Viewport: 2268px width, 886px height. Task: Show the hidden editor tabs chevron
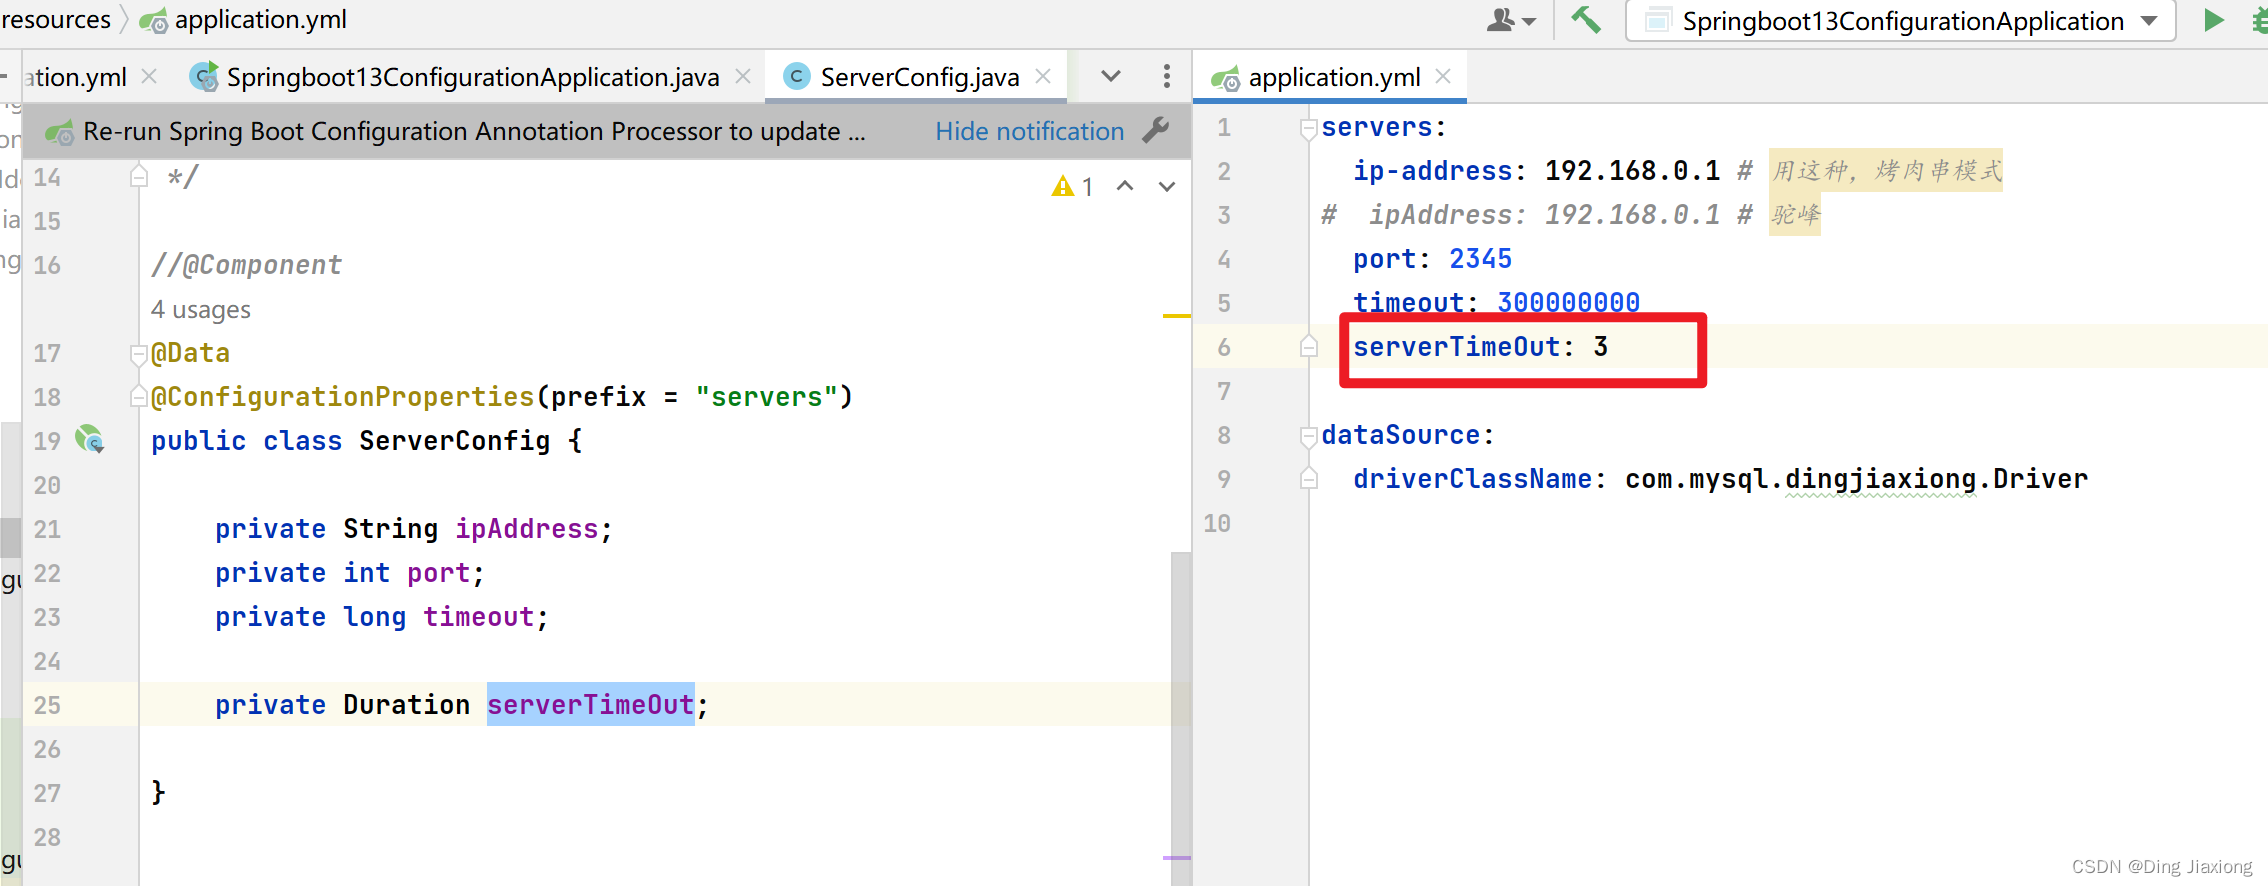coord(1110,76)
